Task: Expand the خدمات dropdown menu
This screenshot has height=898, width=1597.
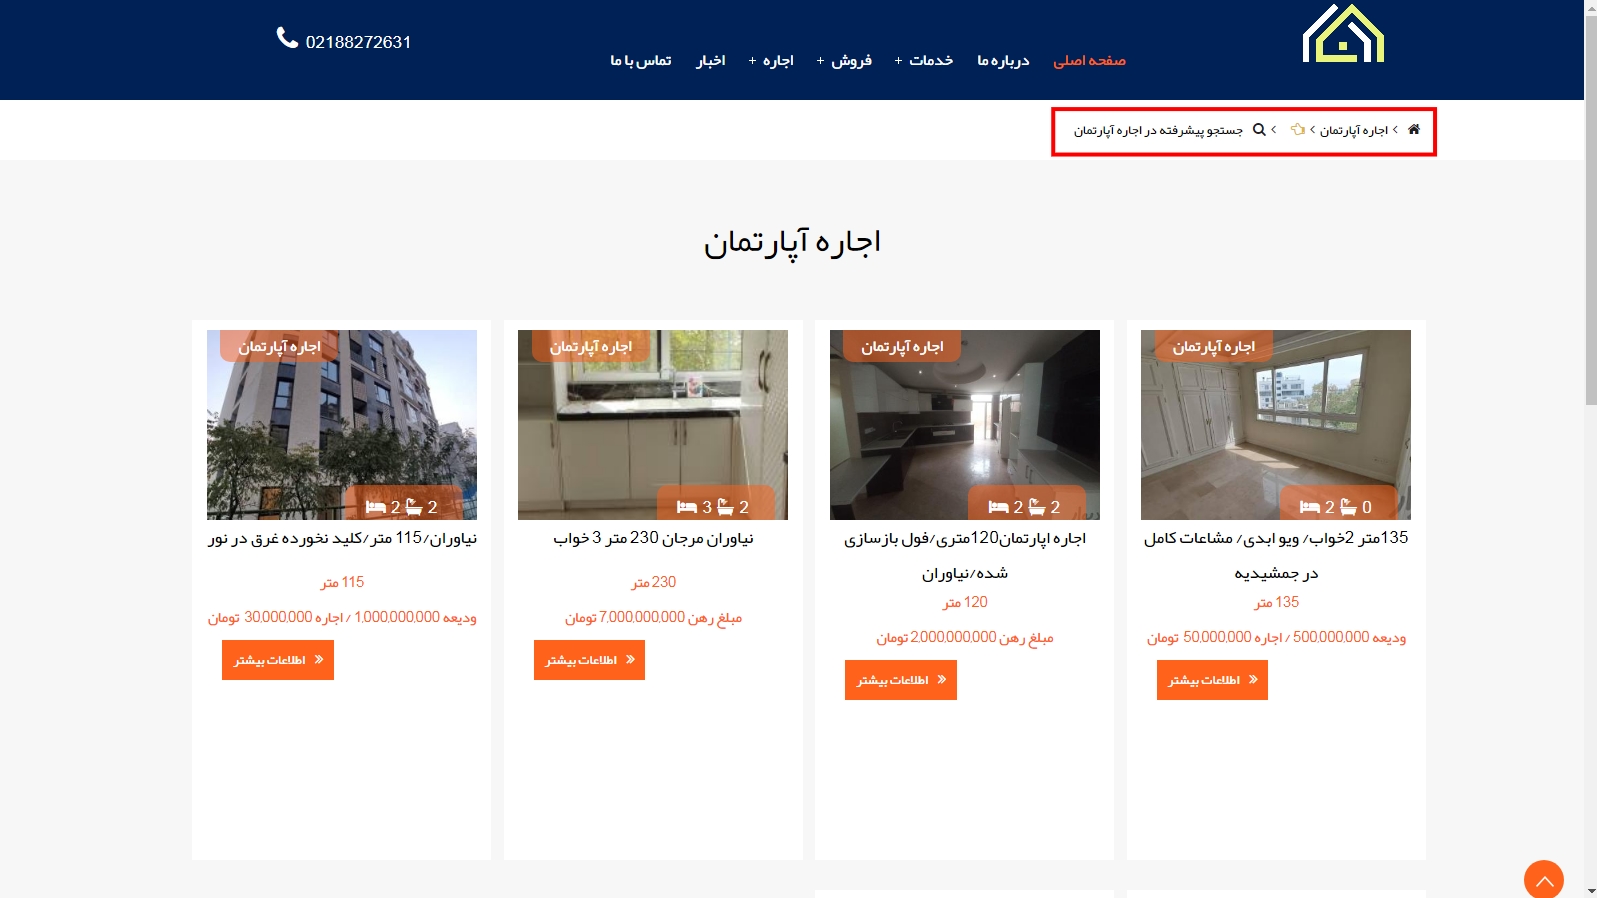Action: (x=924, y=61)
